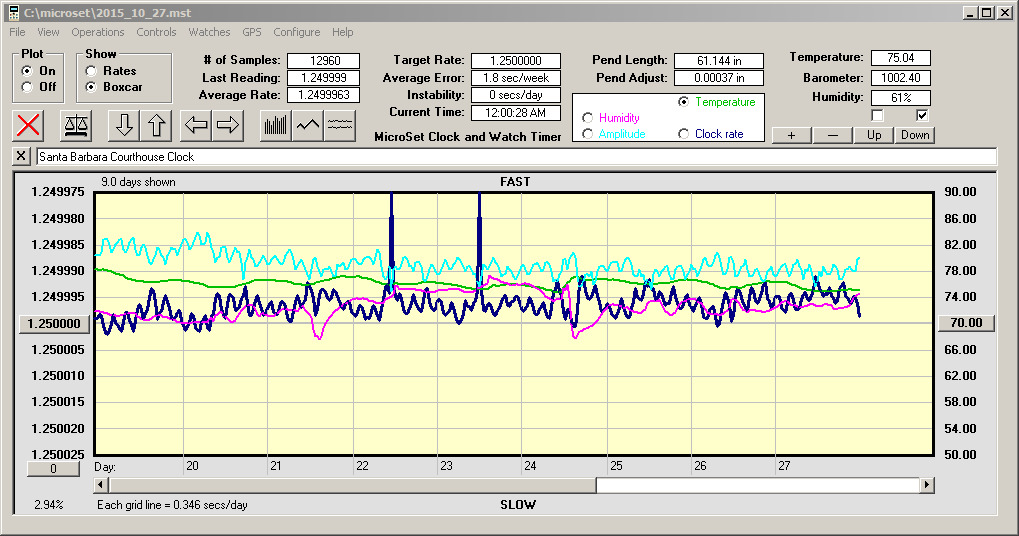Click the # of Samples field
Screen dimensions: 1019x536
coord(324,60)
